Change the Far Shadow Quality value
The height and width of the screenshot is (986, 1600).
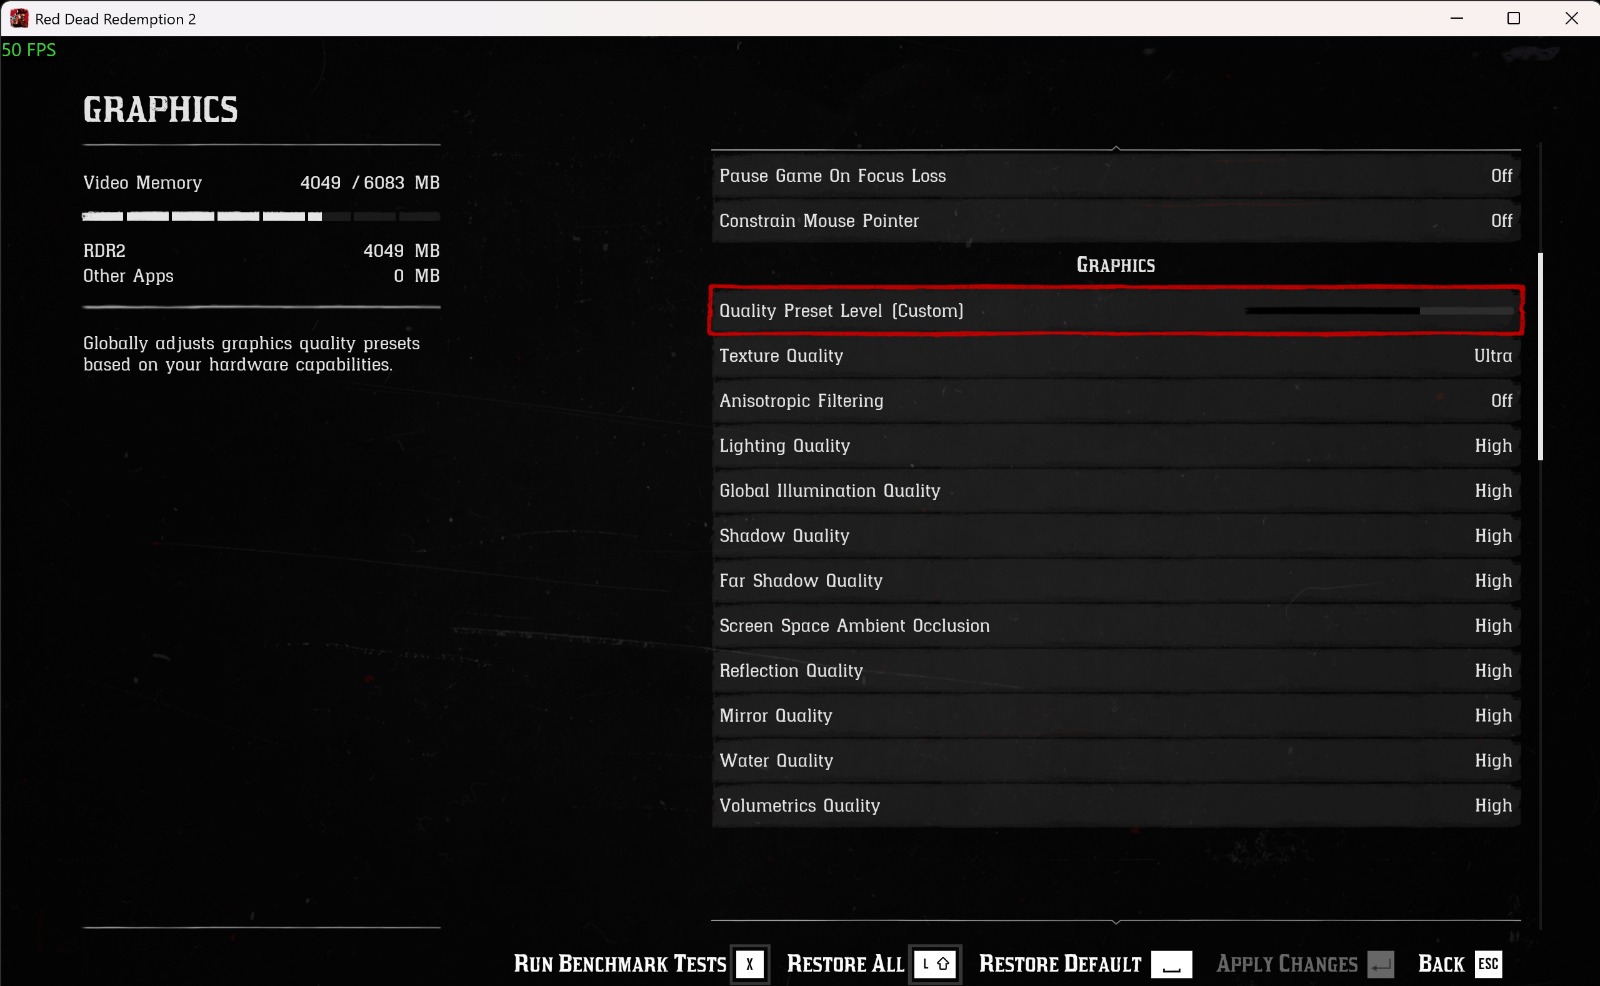pyautogui.click(x=1493, y=581)
